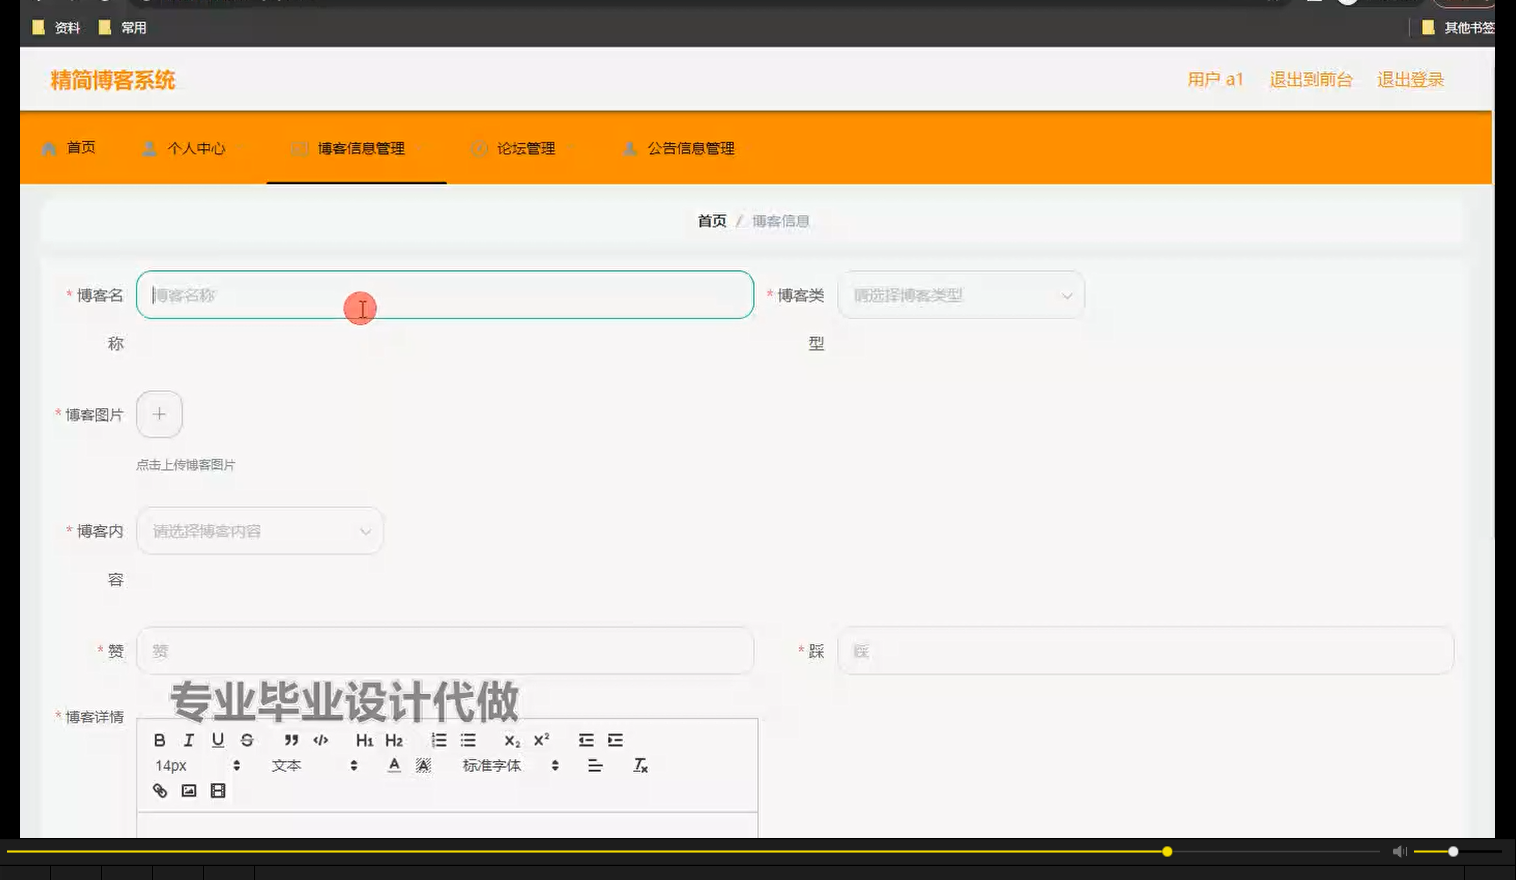Click the 赞 input field
Image resolution: width=1516 pixels, height=880 pixels.
pos(445,651)
